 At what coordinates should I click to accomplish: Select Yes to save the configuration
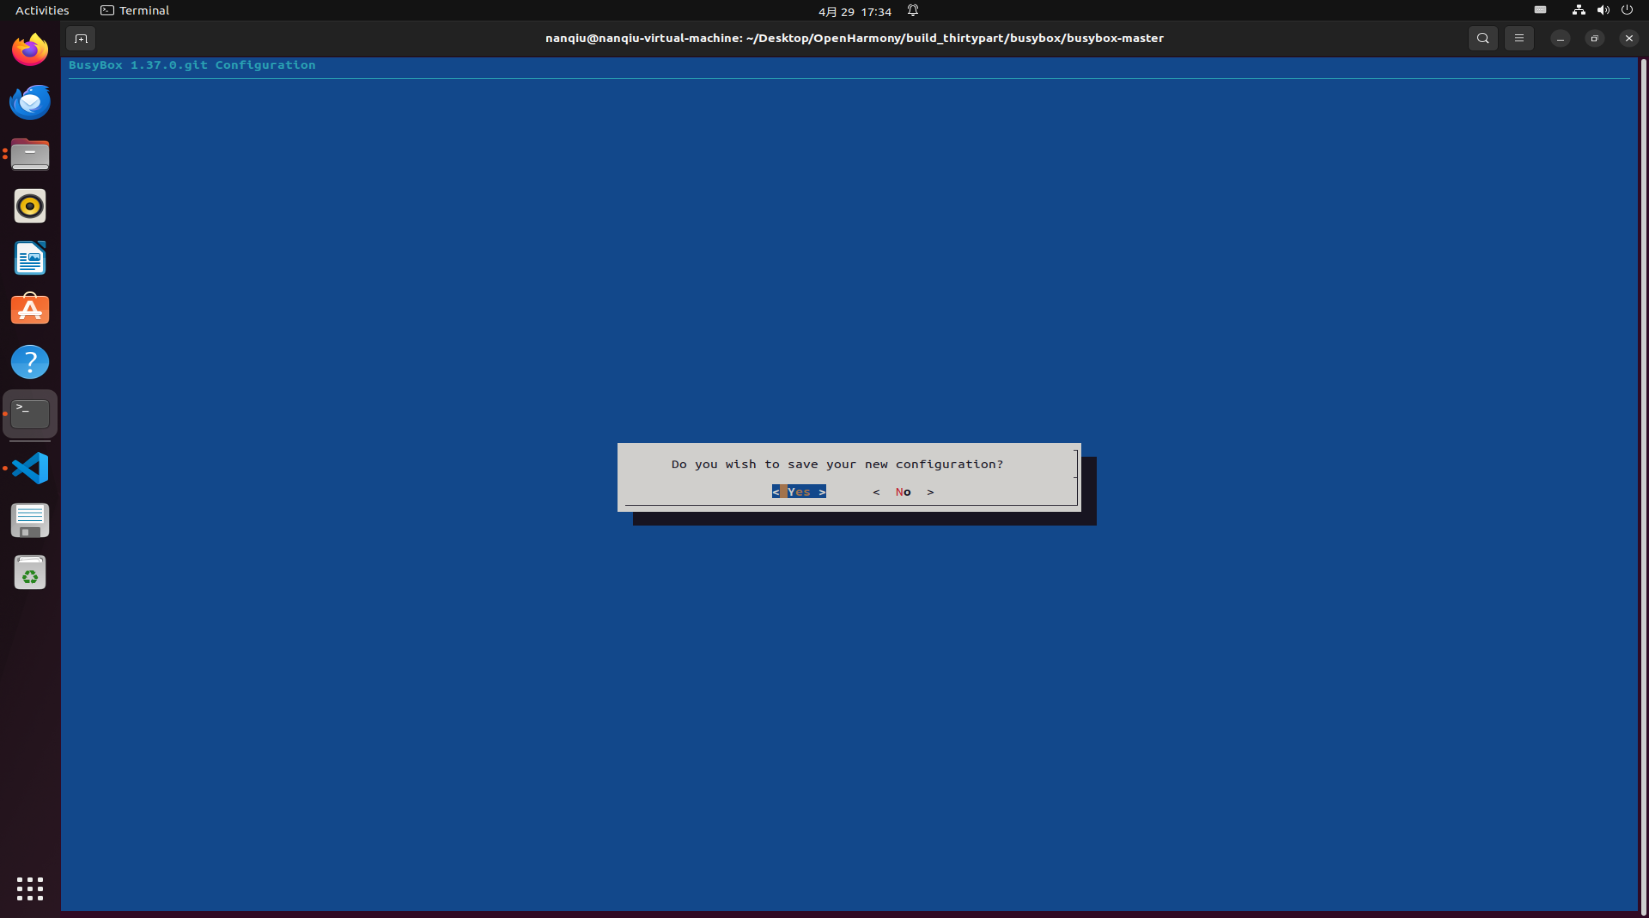[x=799, y=492]
